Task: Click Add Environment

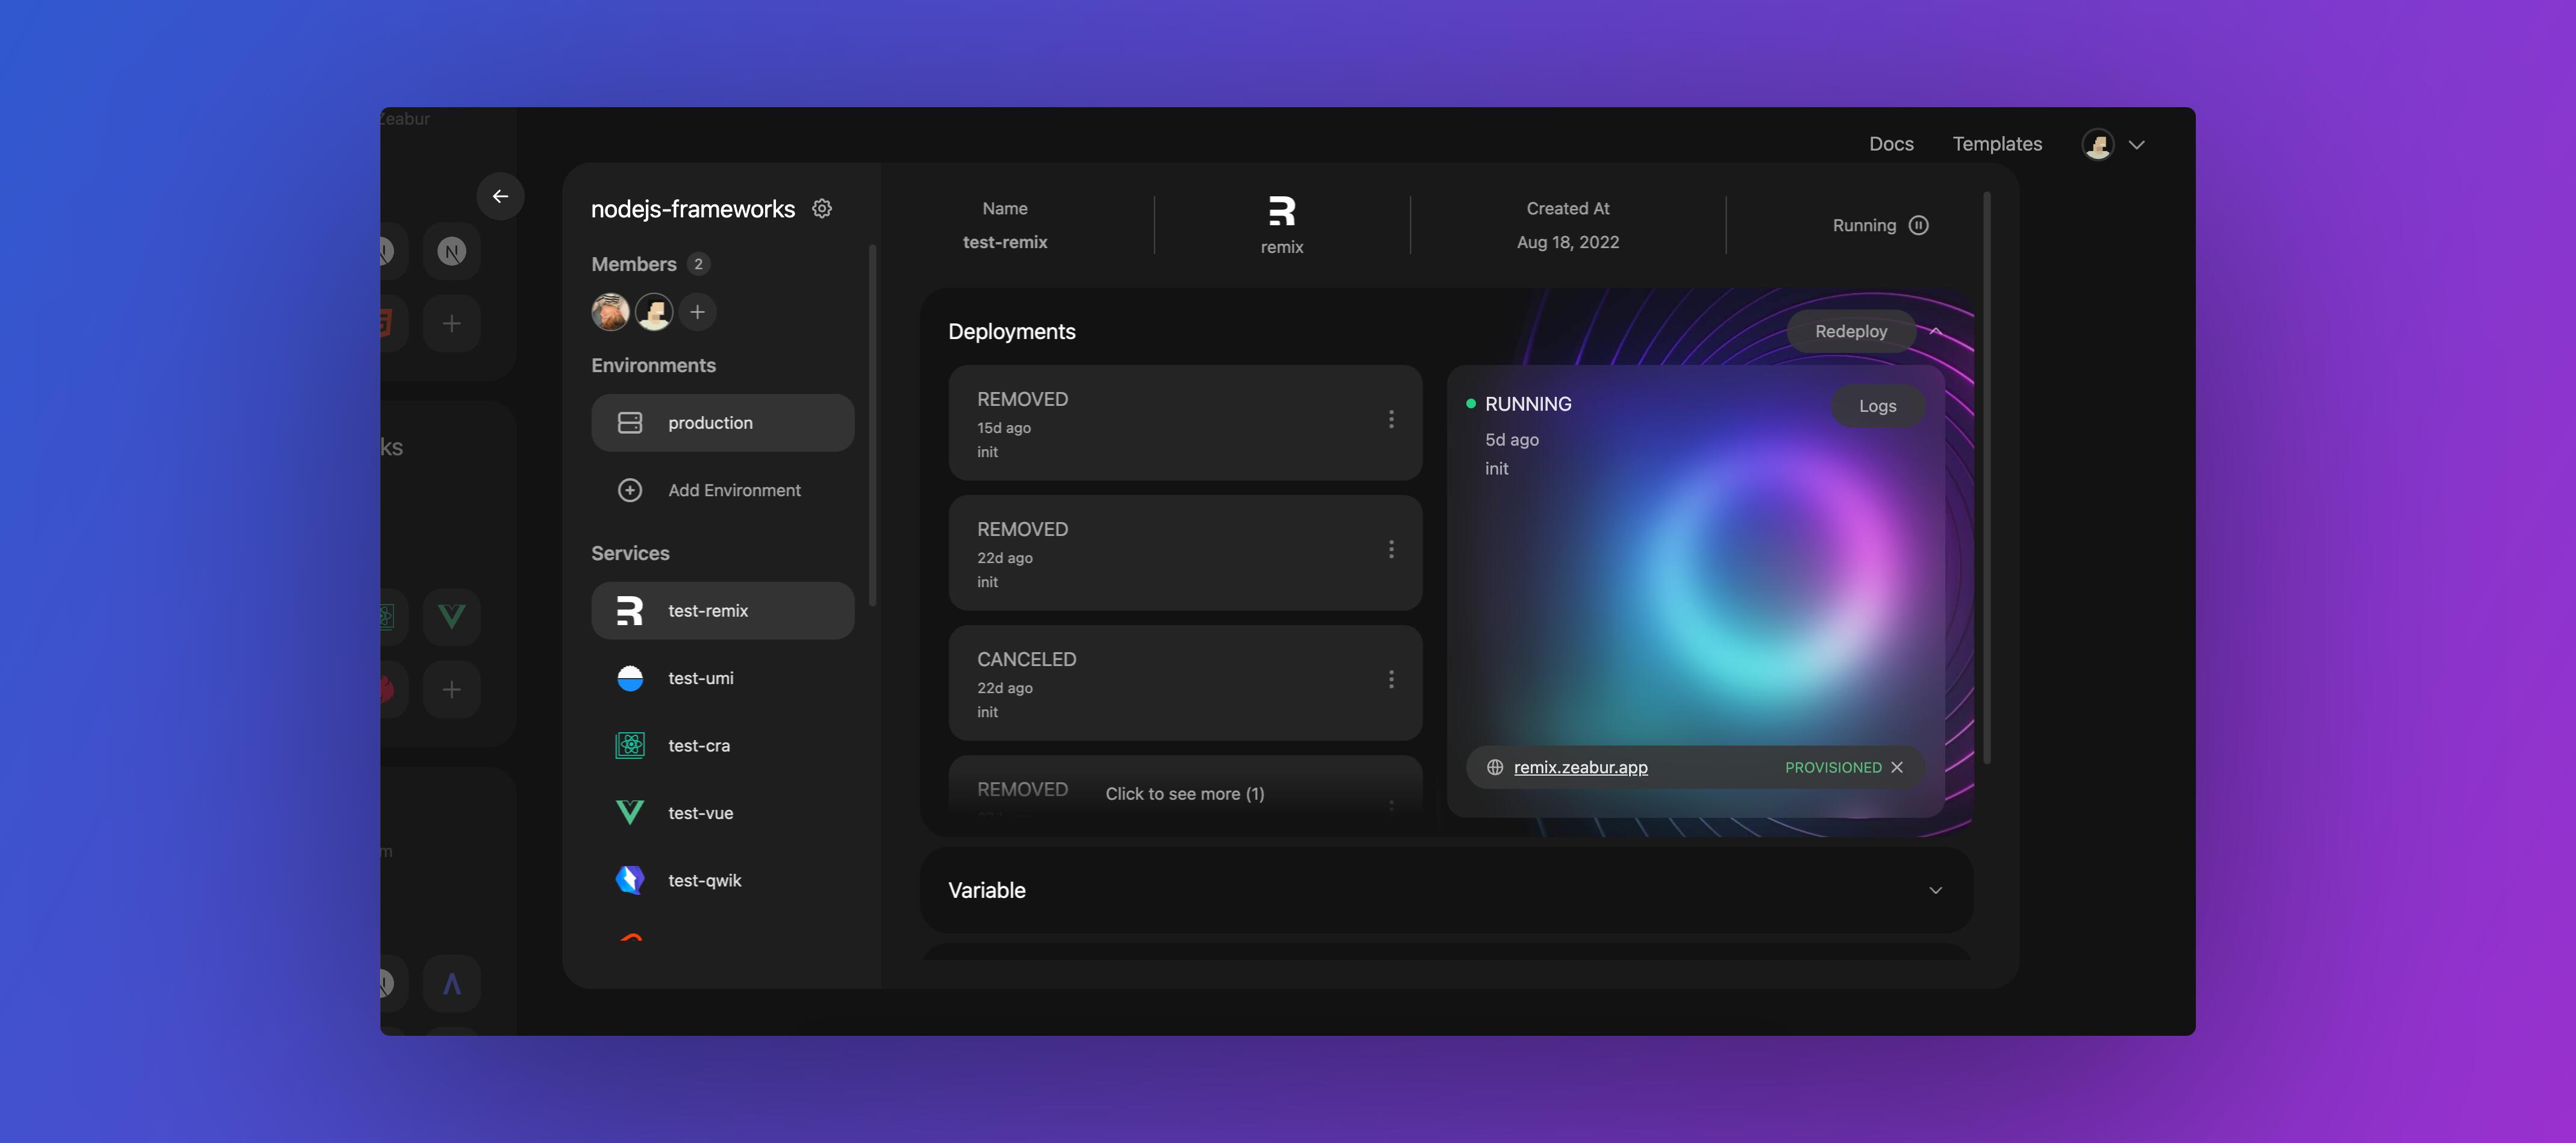Action: (x=733, y=490)
